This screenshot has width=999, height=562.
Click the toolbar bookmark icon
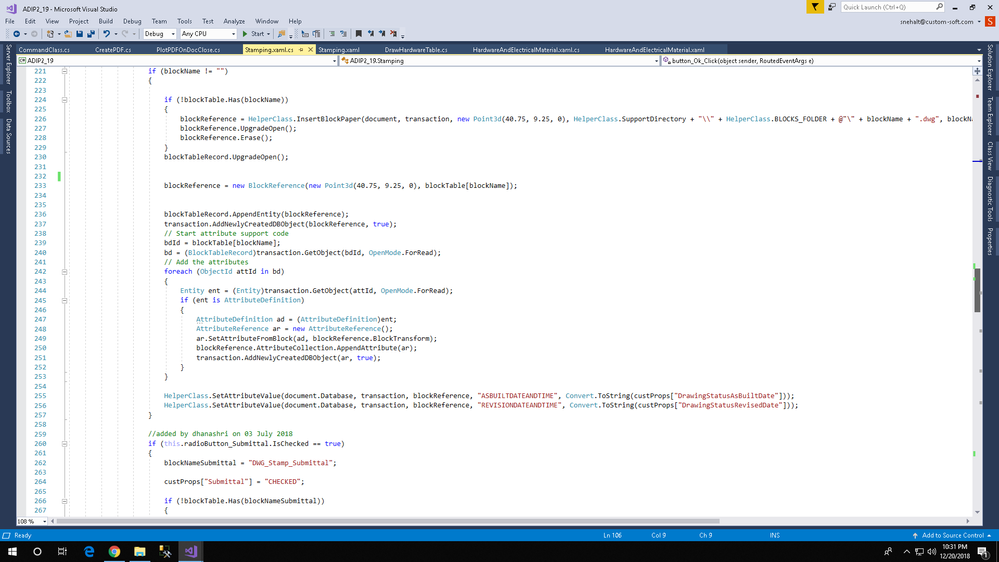(x=357, y=34)
